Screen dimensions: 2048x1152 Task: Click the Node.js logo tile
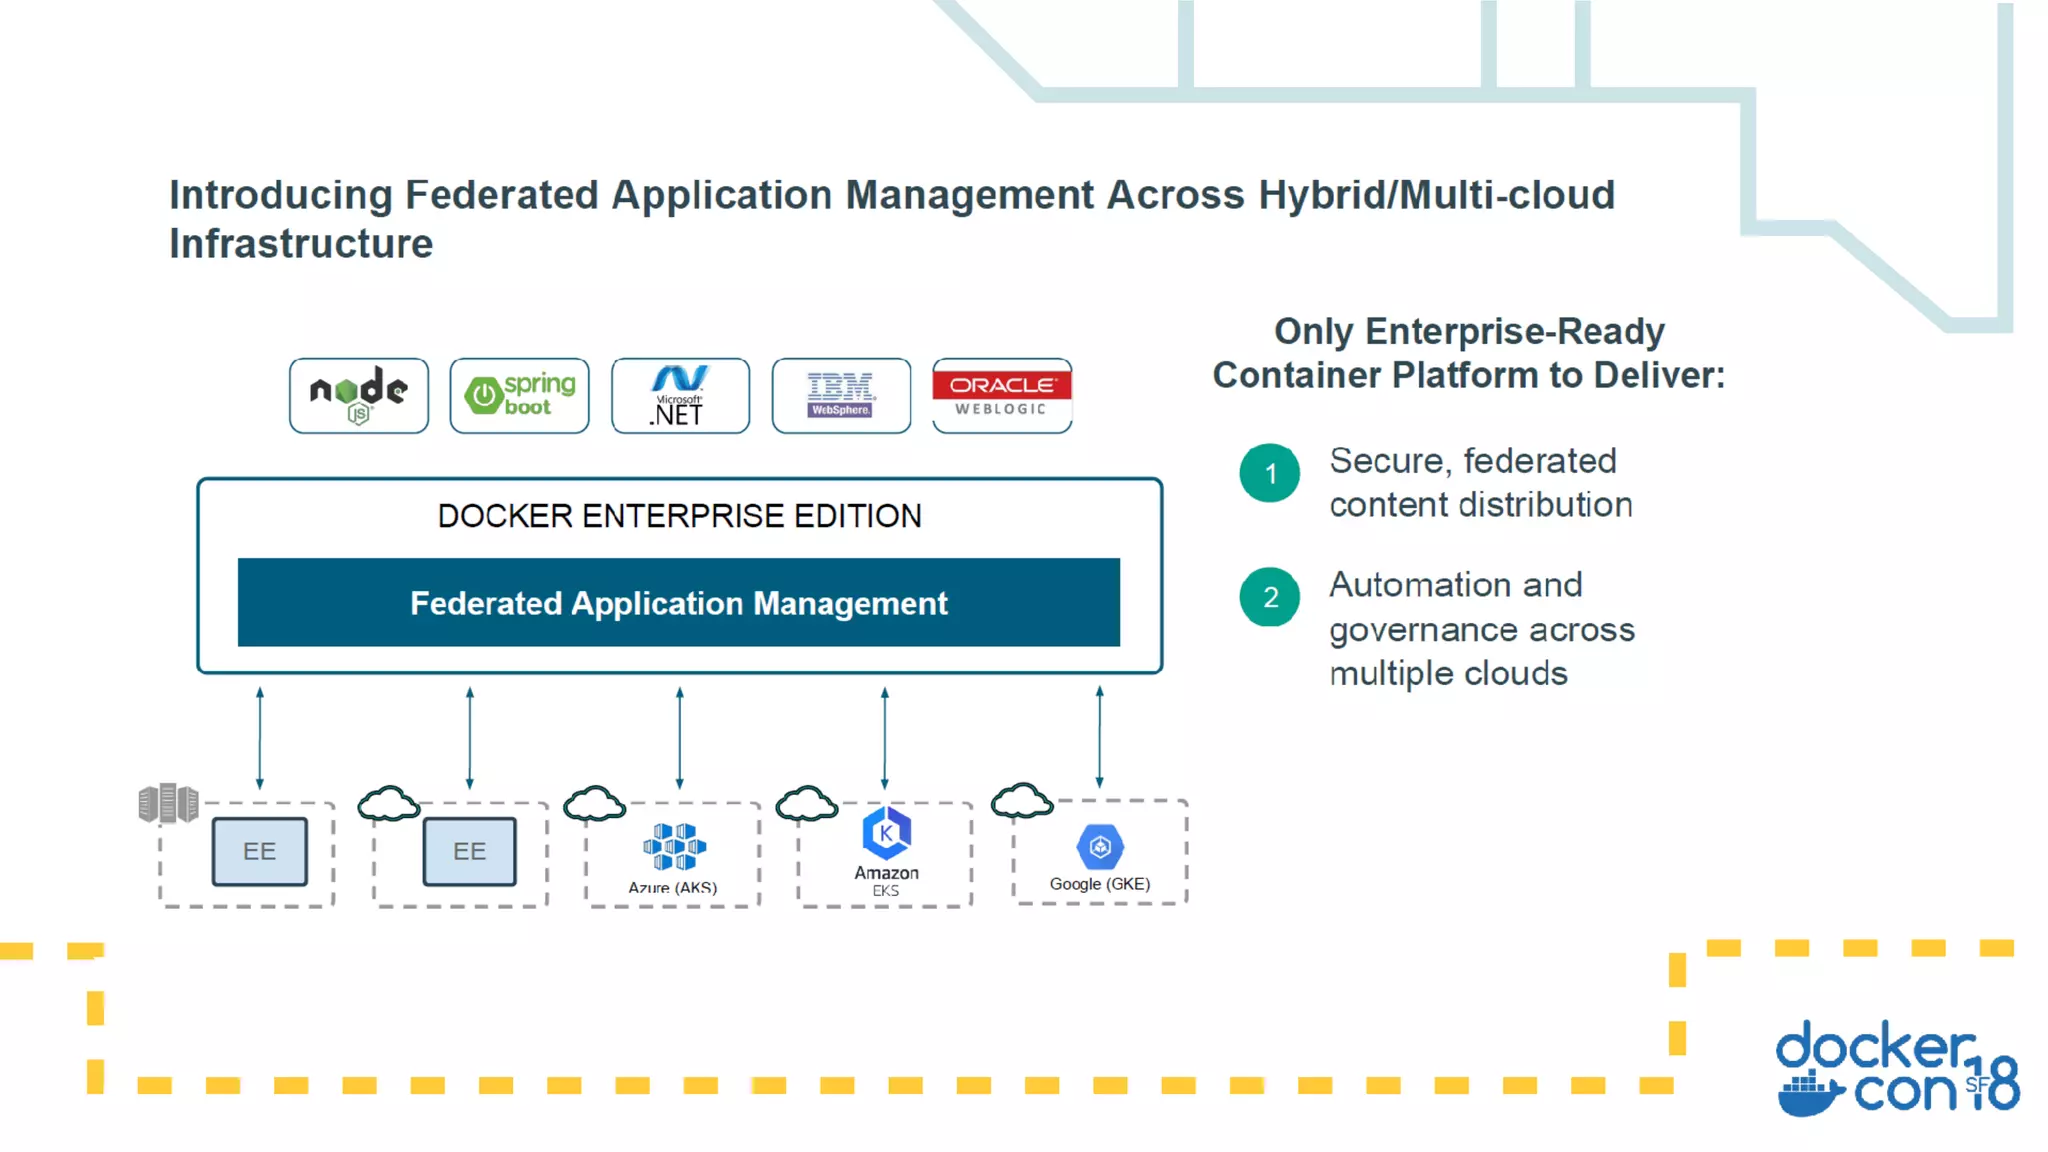(x=358, y=396)
